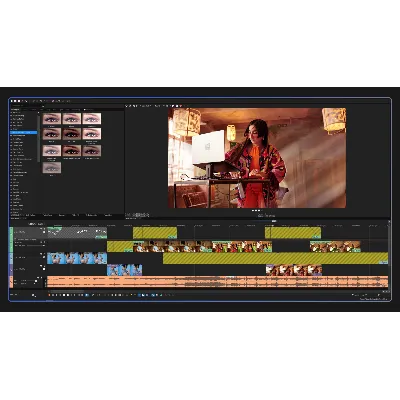Screen dimensions: 400x400
Task: Click the effects list vertical scrollbar
Action: [x=39, y=138]
